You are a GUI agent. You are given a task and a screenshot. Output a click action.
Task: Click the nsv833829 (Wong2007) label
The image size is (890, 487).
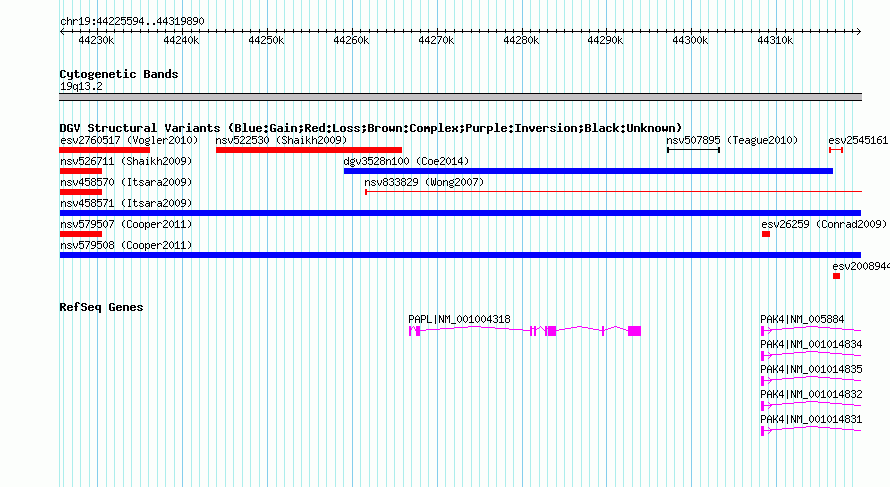[424, 182]
